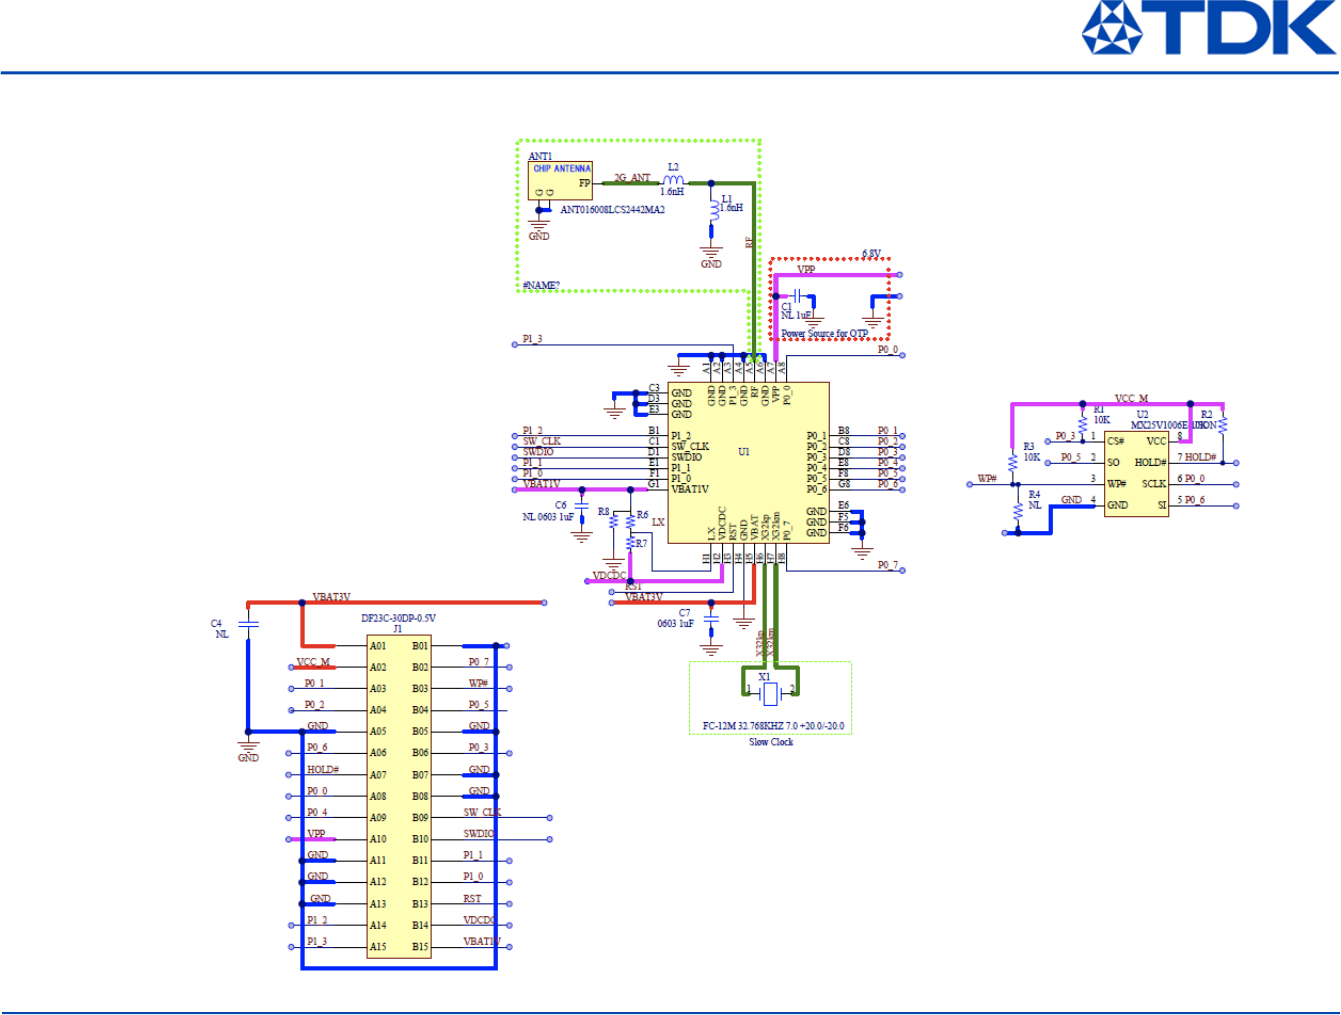Viewport: 1341px width, 1015px height.
Task: Click the '#NAME?' label in the green box
Action: pyautogui.click(x=541, y=285)
